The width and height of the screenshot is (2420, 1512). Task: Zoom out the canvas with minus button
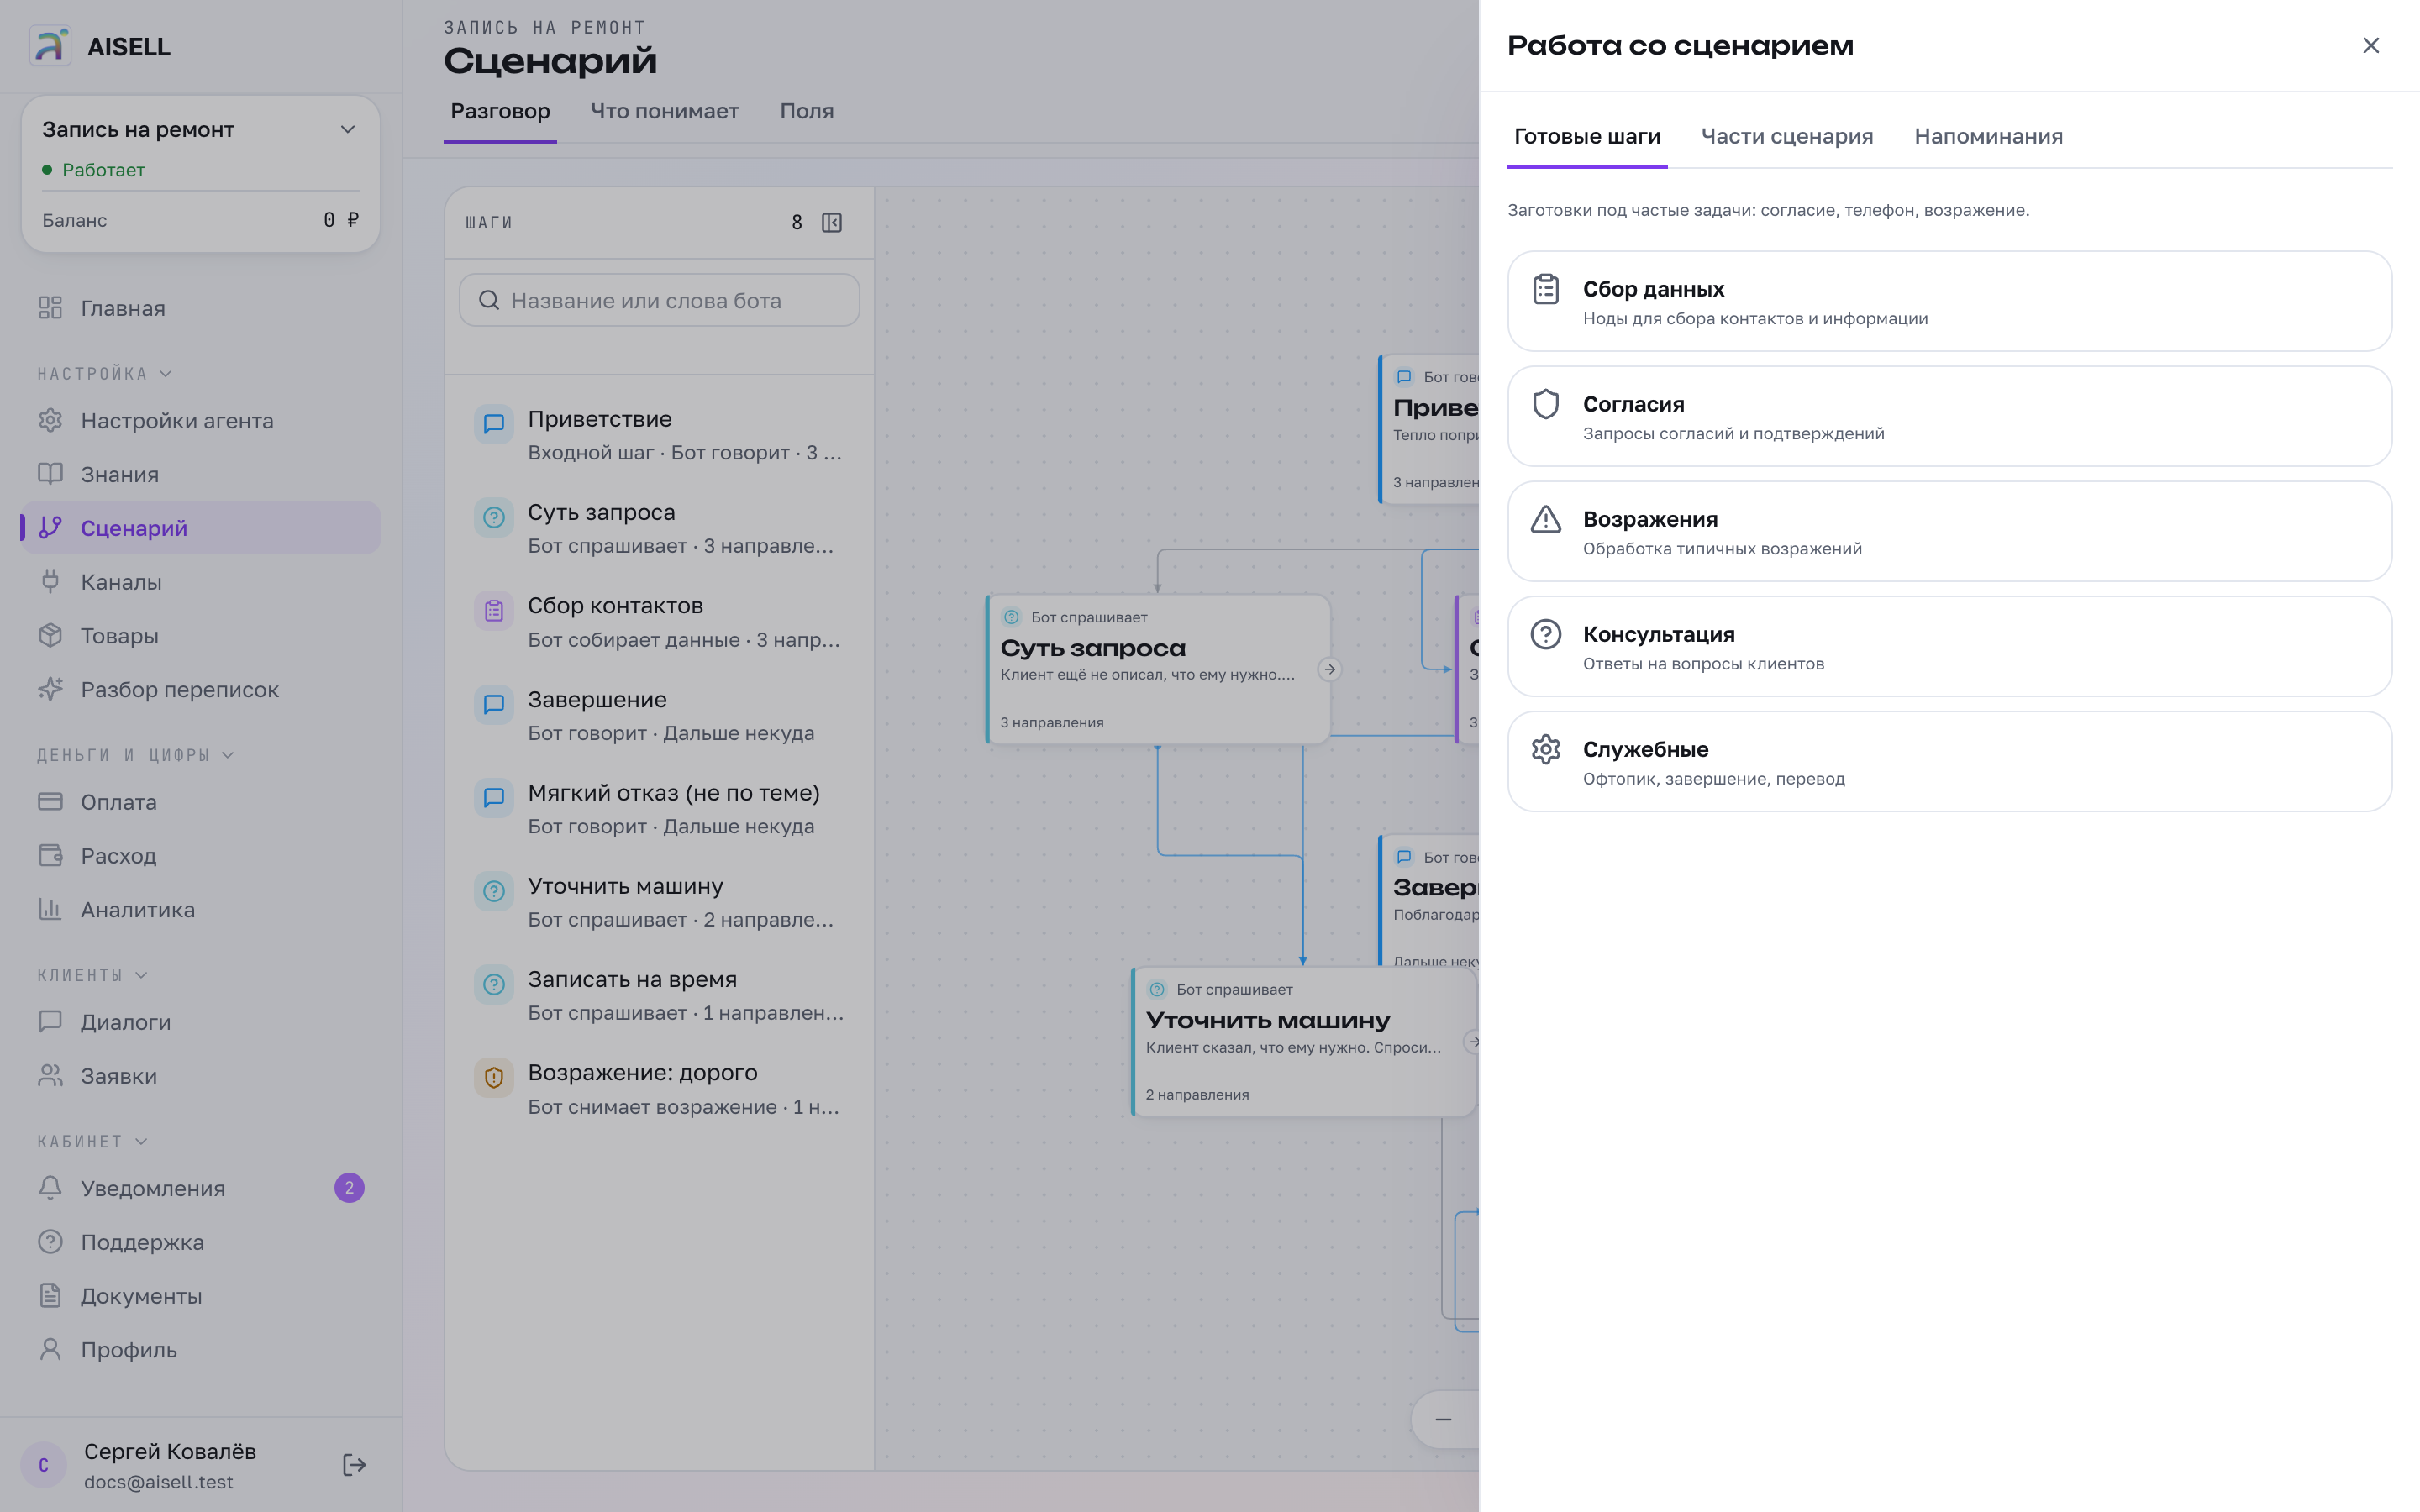[1443, 1419]
